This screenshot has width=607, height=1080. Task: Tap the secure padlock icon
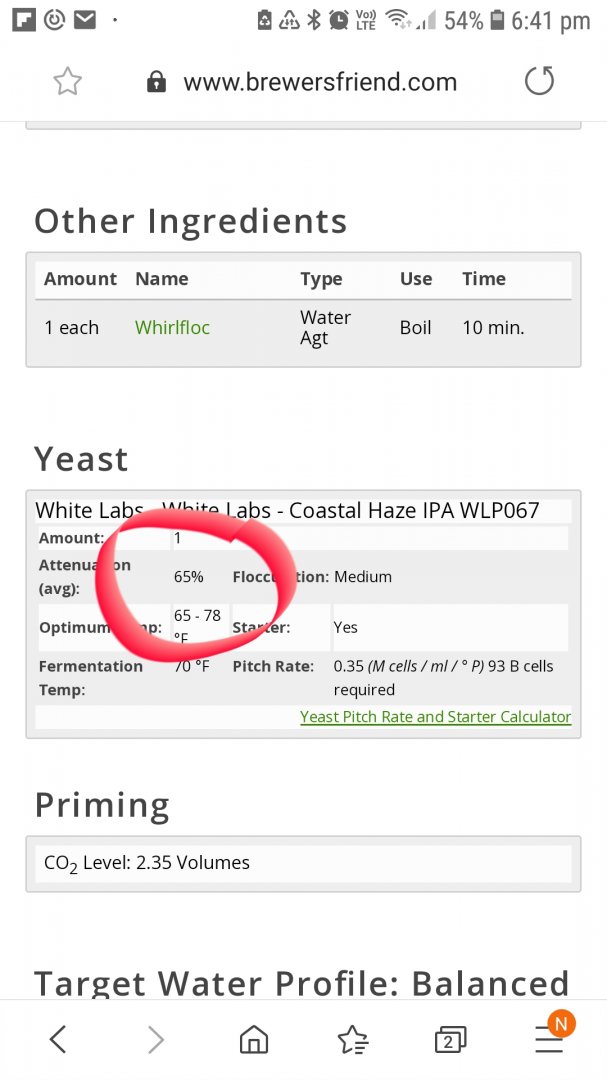156,82
